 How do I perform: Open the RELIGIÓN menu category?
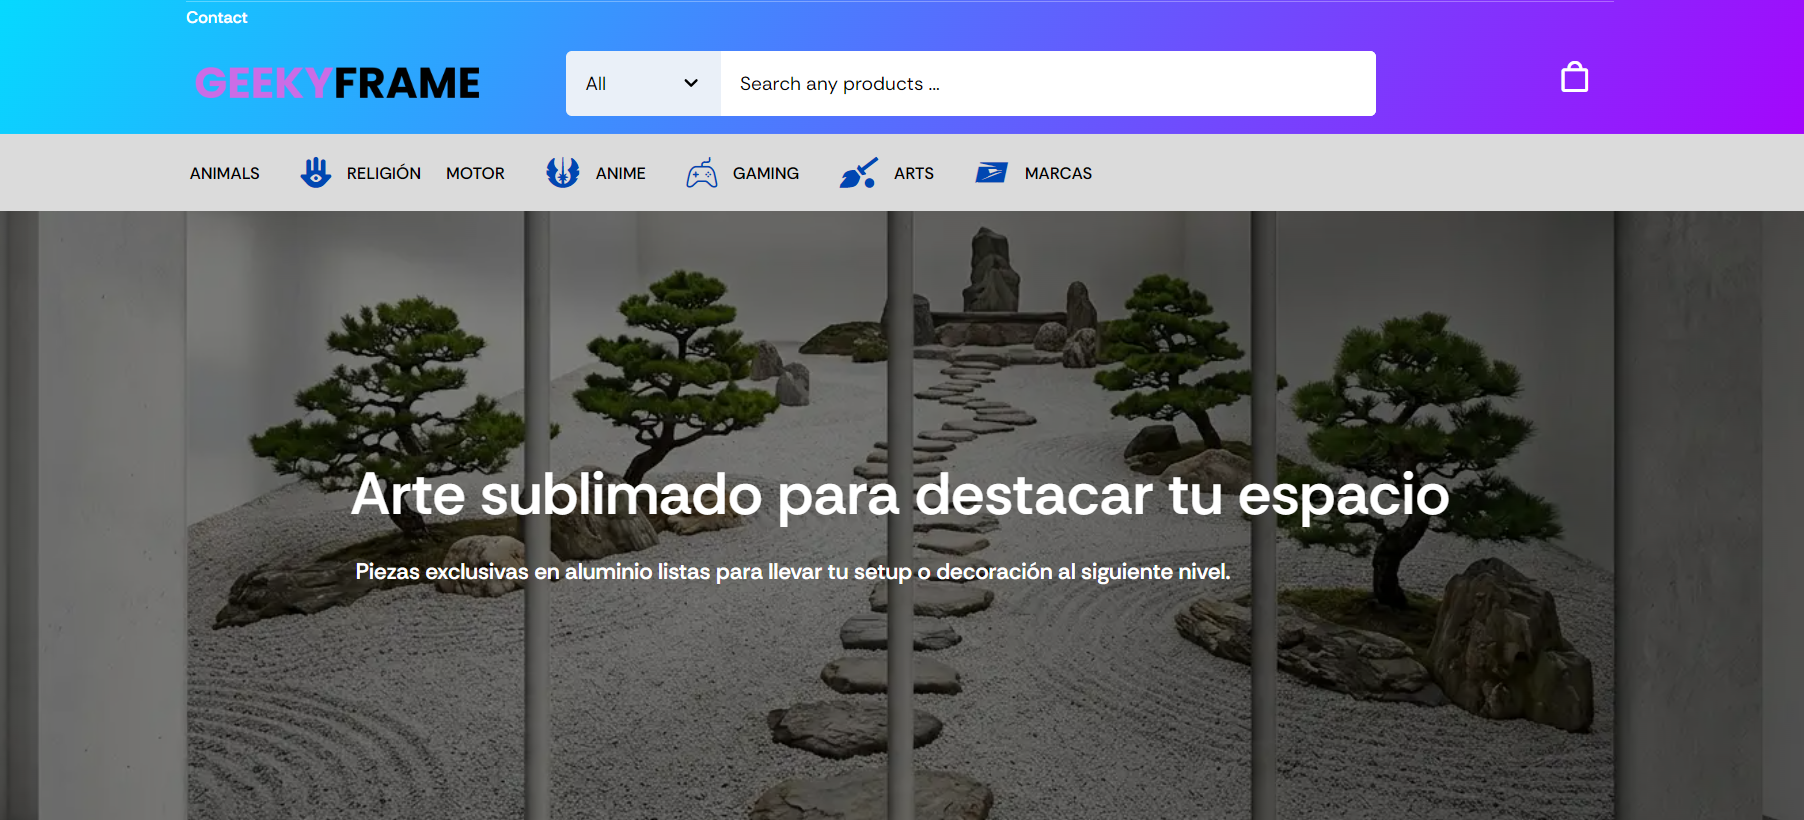pyautogui.click(x=384, y=173)
